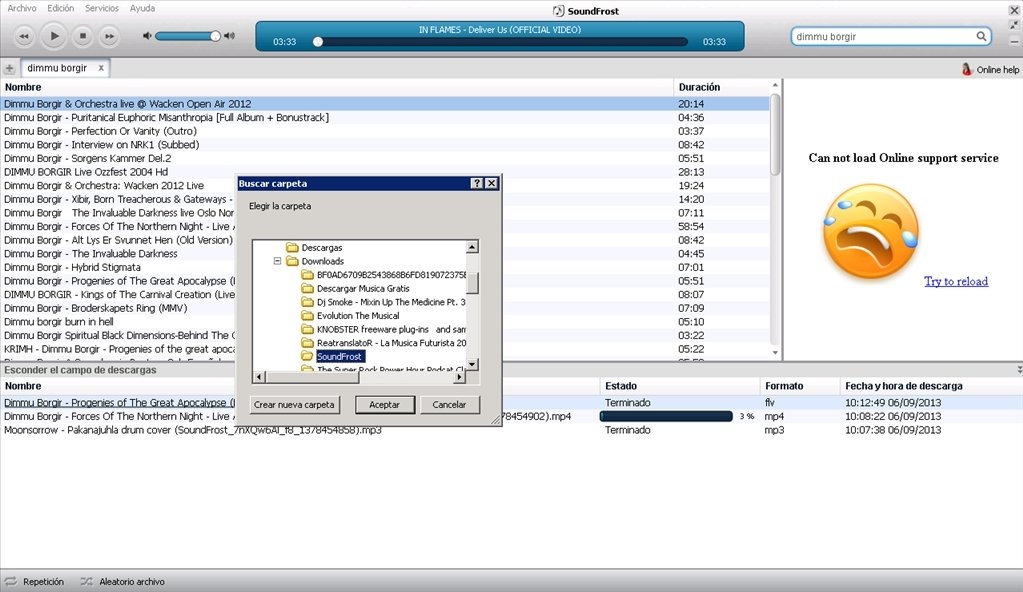This screenshot has height=592, width=1023.
Task: Select Puritanical Euphoric Misanthropia Full Album result
Action: [385, 117]
